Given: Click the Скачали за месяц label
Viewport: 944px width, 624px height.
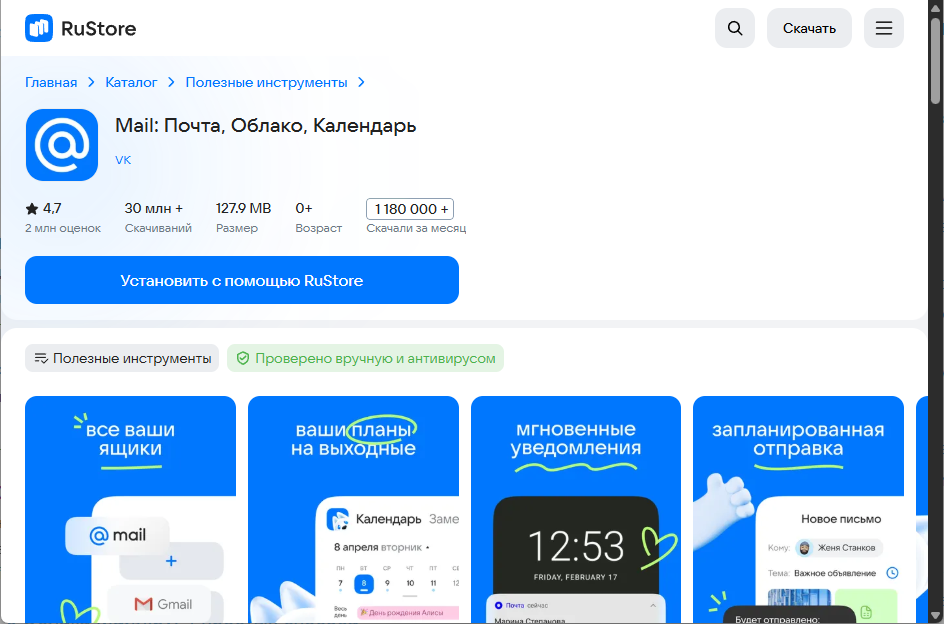Looking at the screenshot, I should [x=416, y=228].
